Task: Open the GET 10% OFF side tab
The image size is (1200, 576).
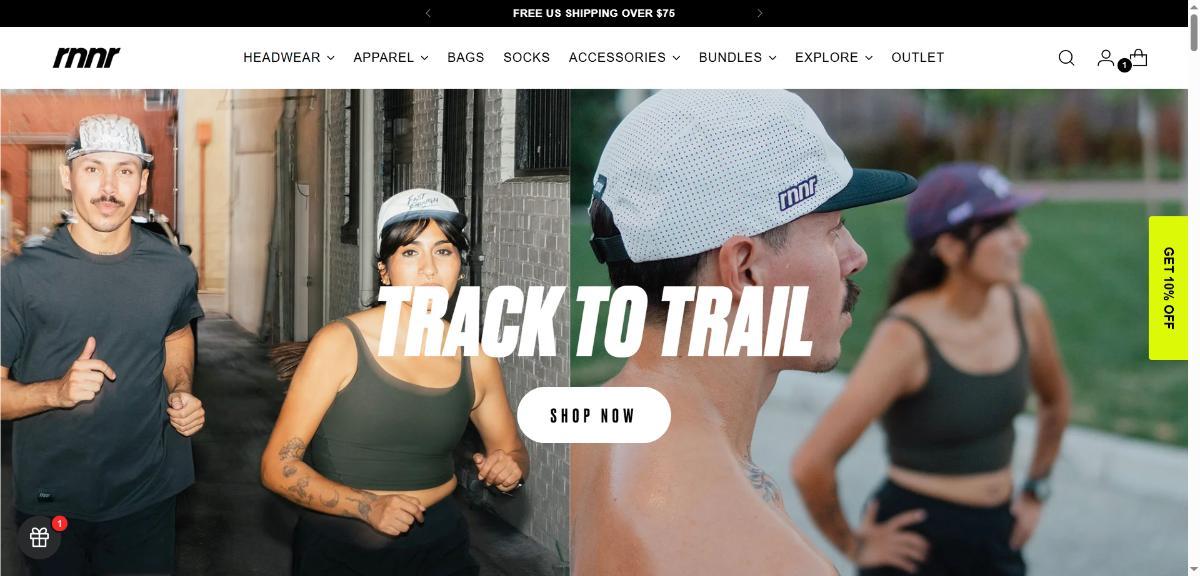Action: pos(1168,288)
